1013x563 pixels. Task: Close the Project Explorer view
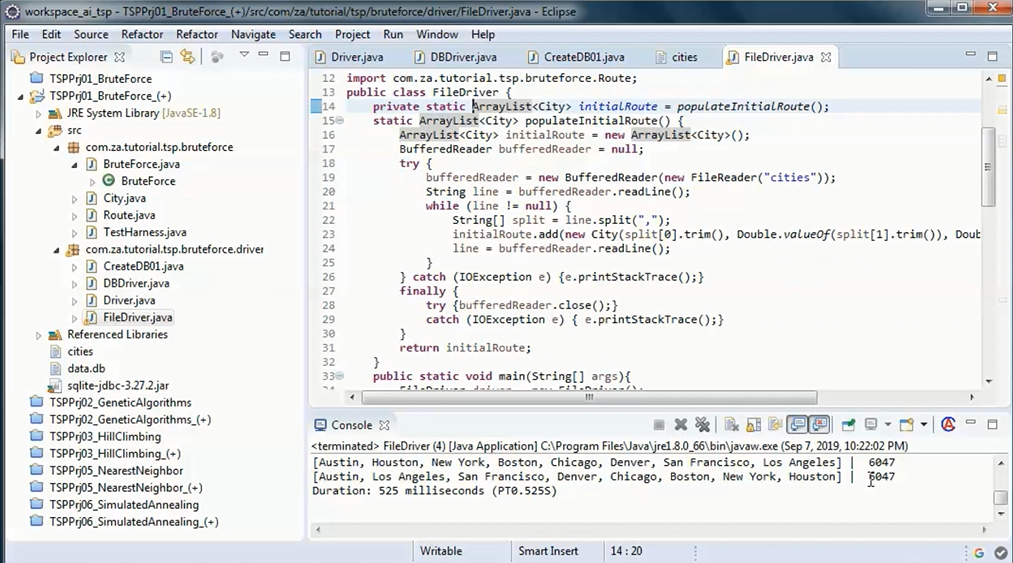point(120,57)
